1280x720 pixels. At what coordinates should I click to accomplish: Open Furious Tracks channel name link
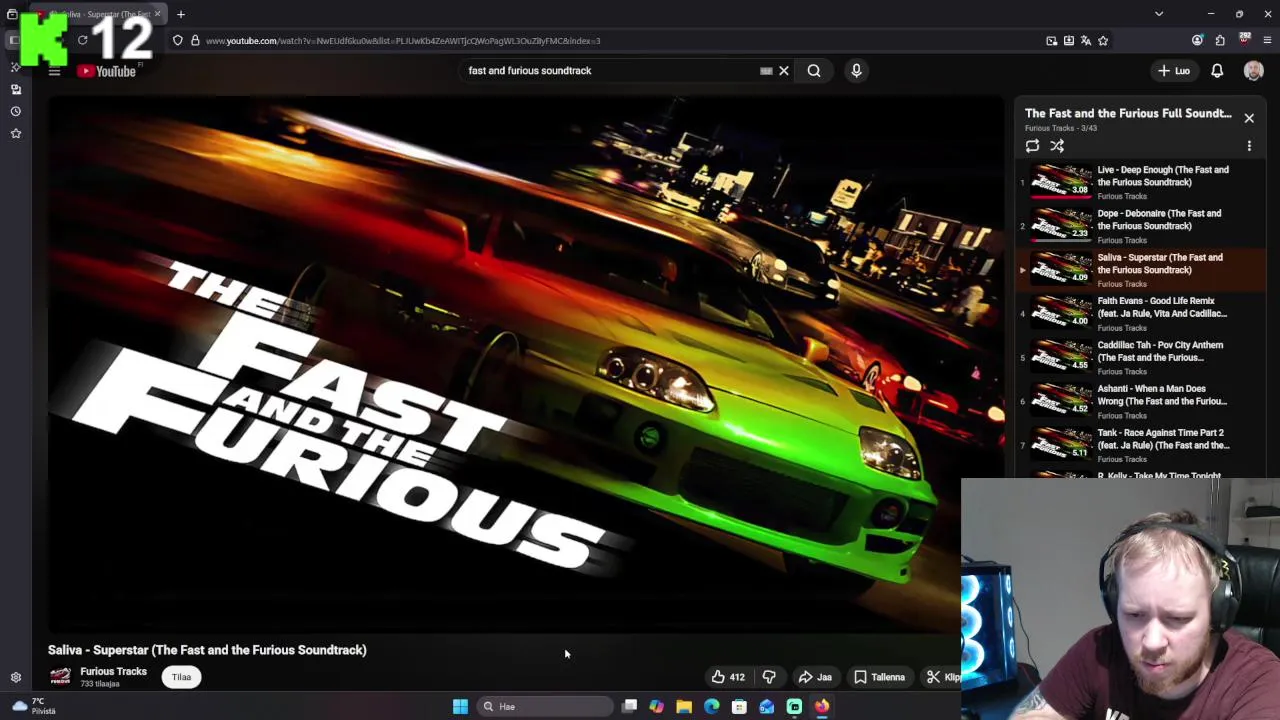click(x=113, y=671)
